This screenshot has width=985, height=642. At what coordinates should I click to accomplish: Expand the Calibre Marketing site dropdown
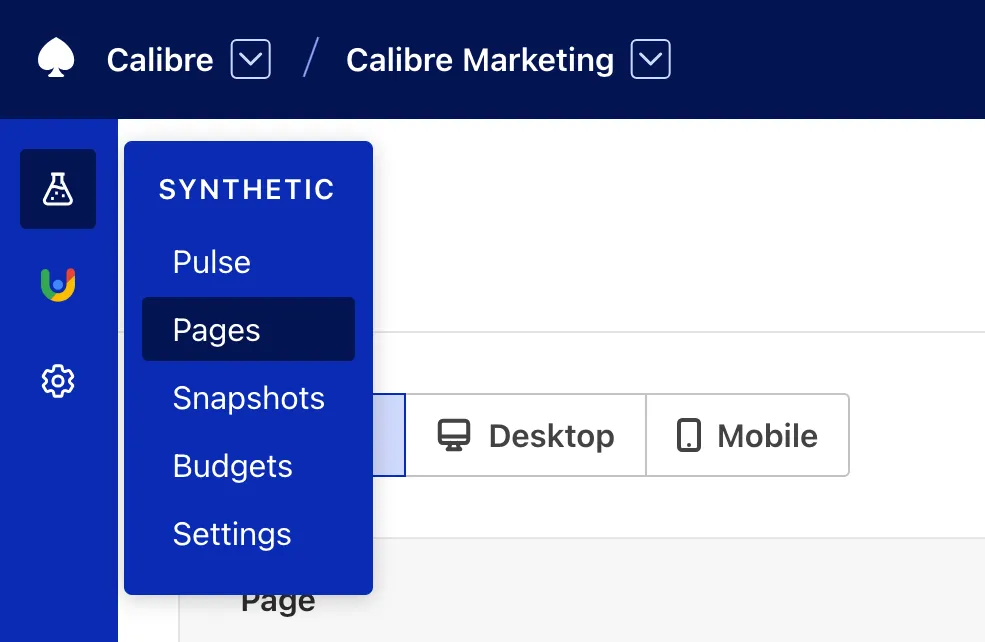point(650,60)
